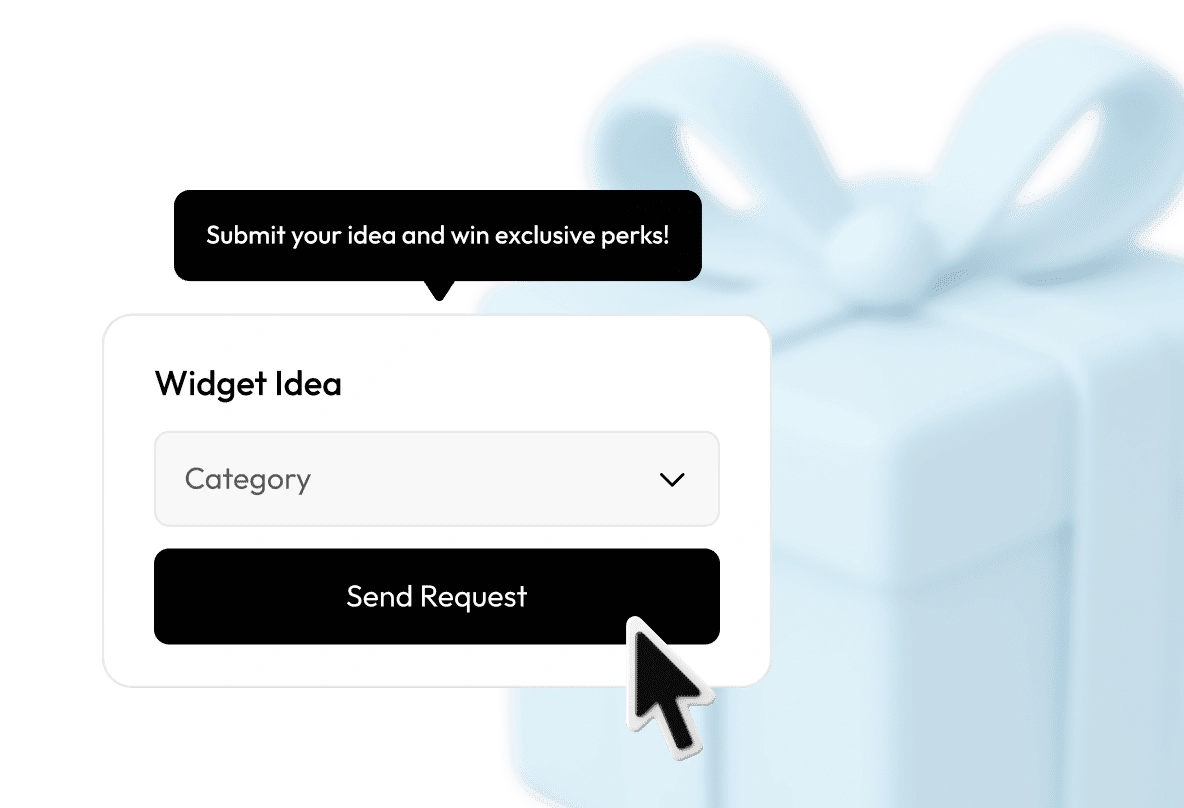Select the Widget Idea heading
Viewport: 1184px width, 808px height.
coord(248,384)
